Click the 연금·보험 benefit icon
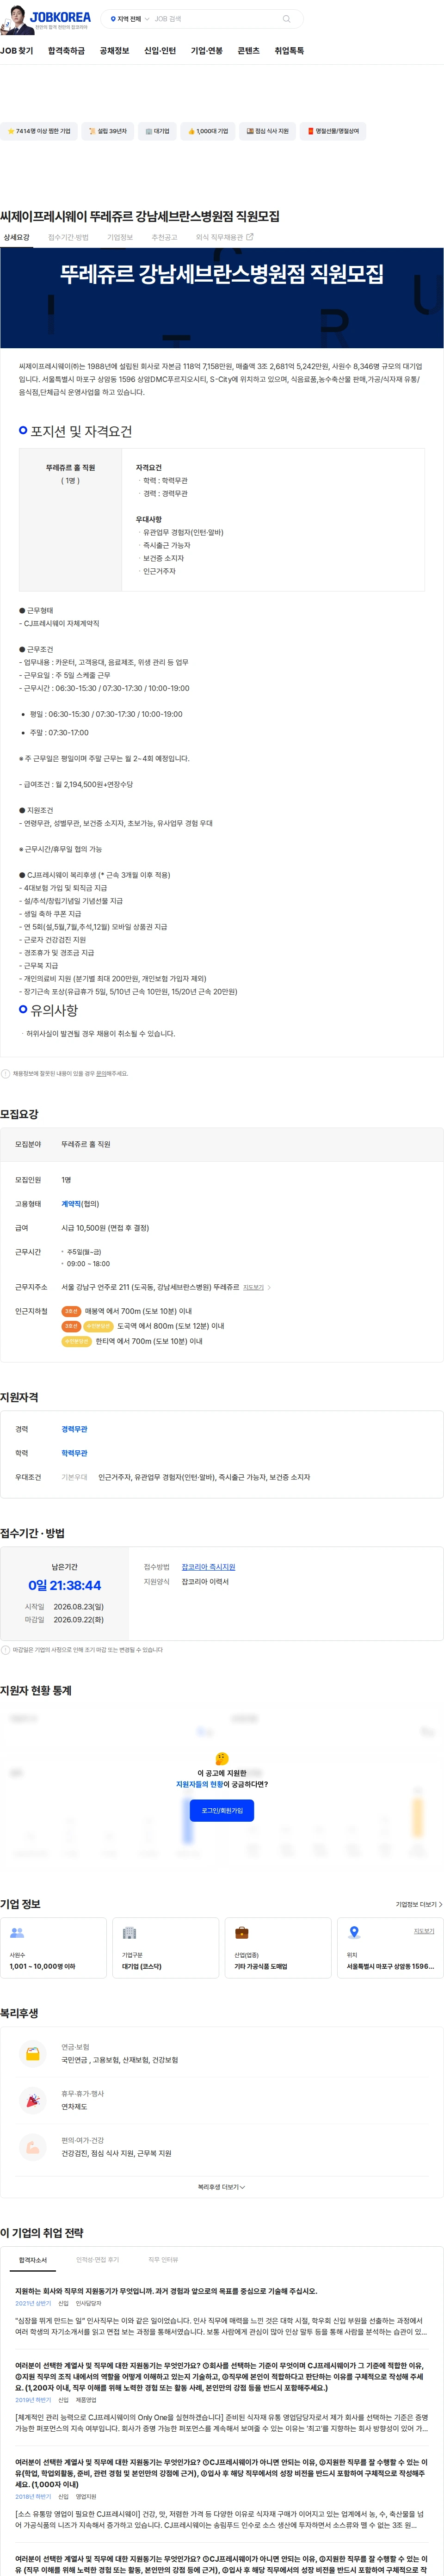 32,2053
